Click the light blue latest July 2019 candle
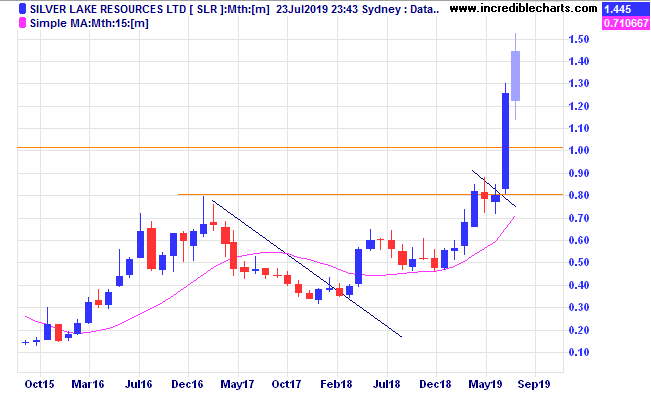 coord(515,76)
